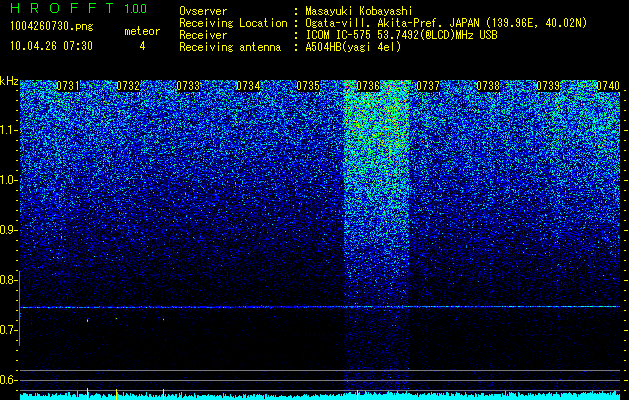Click the cyan signal level strip at bottom
Viewport: 629px width, 400px height.
(320, 396)
